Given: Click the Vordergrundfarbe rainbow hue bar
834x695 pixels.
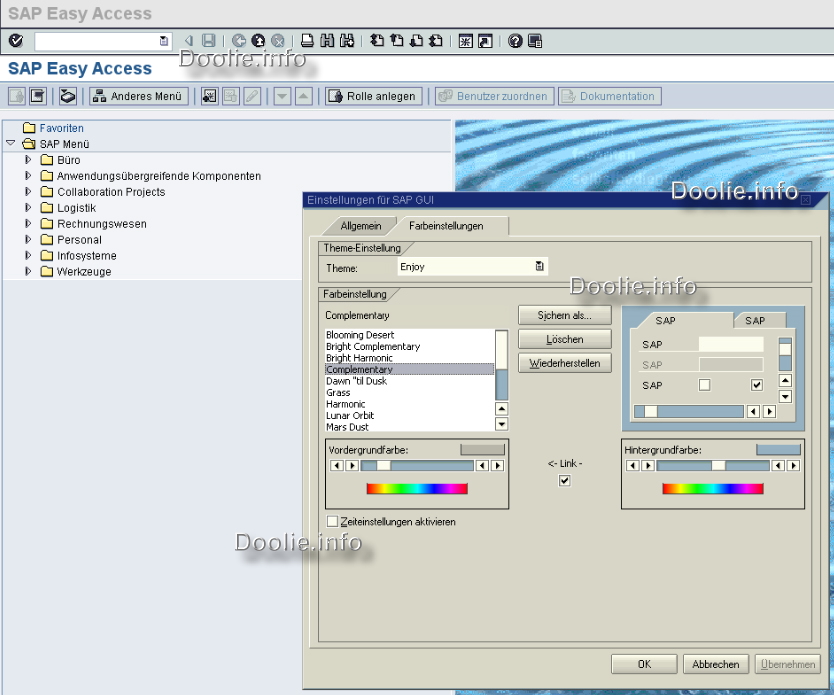Looking at the screenshot, I should tap(417, 489).
